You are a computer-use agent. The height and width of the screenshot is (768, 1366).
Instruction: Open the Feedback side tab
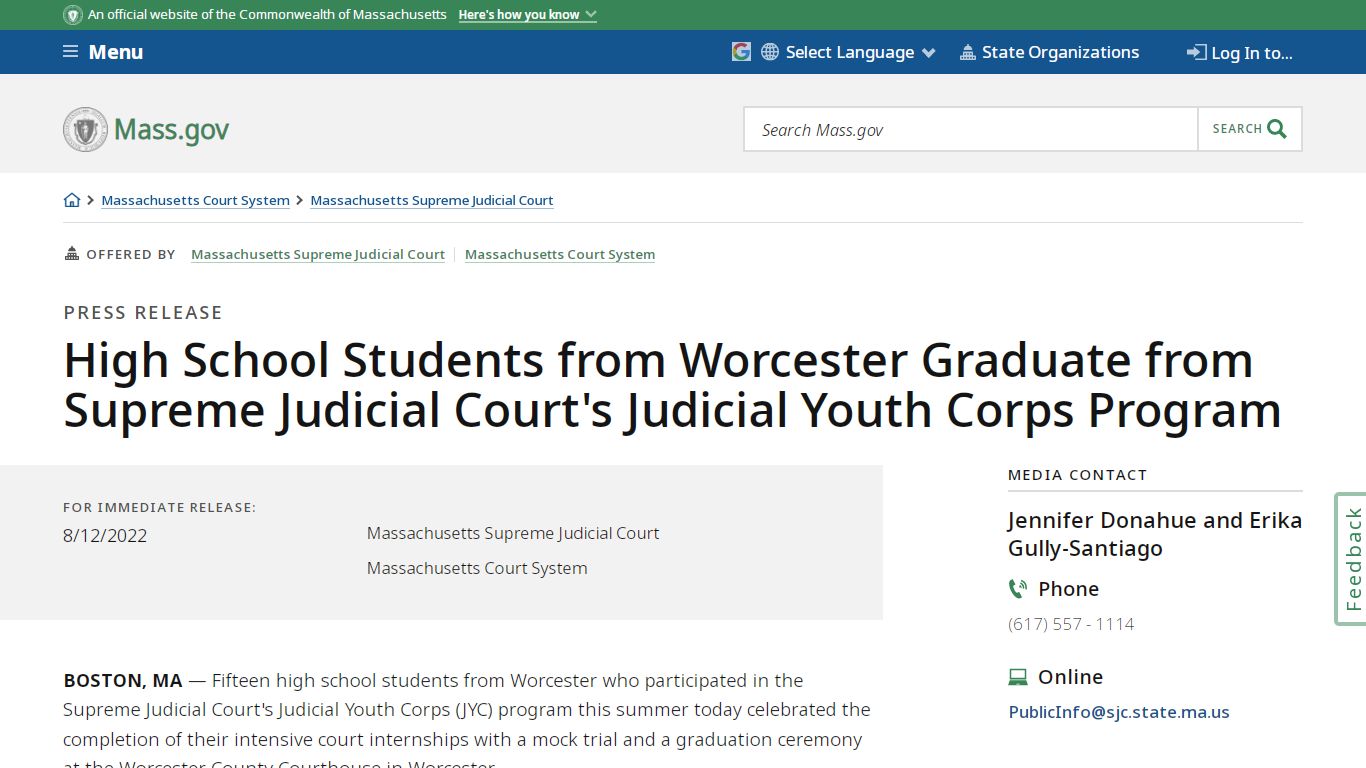(1352, 559)
